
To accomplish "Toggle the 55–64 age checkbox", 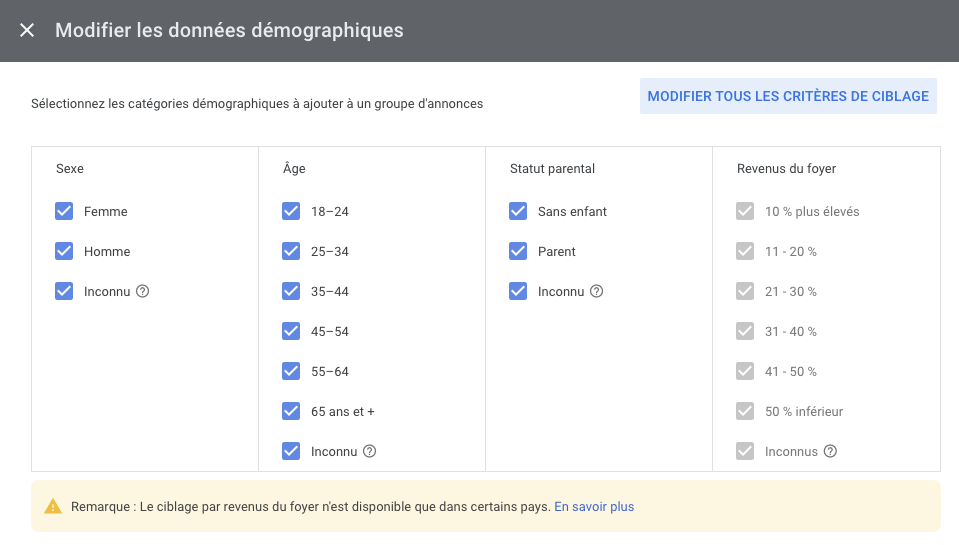I will [x=291, y=371].
